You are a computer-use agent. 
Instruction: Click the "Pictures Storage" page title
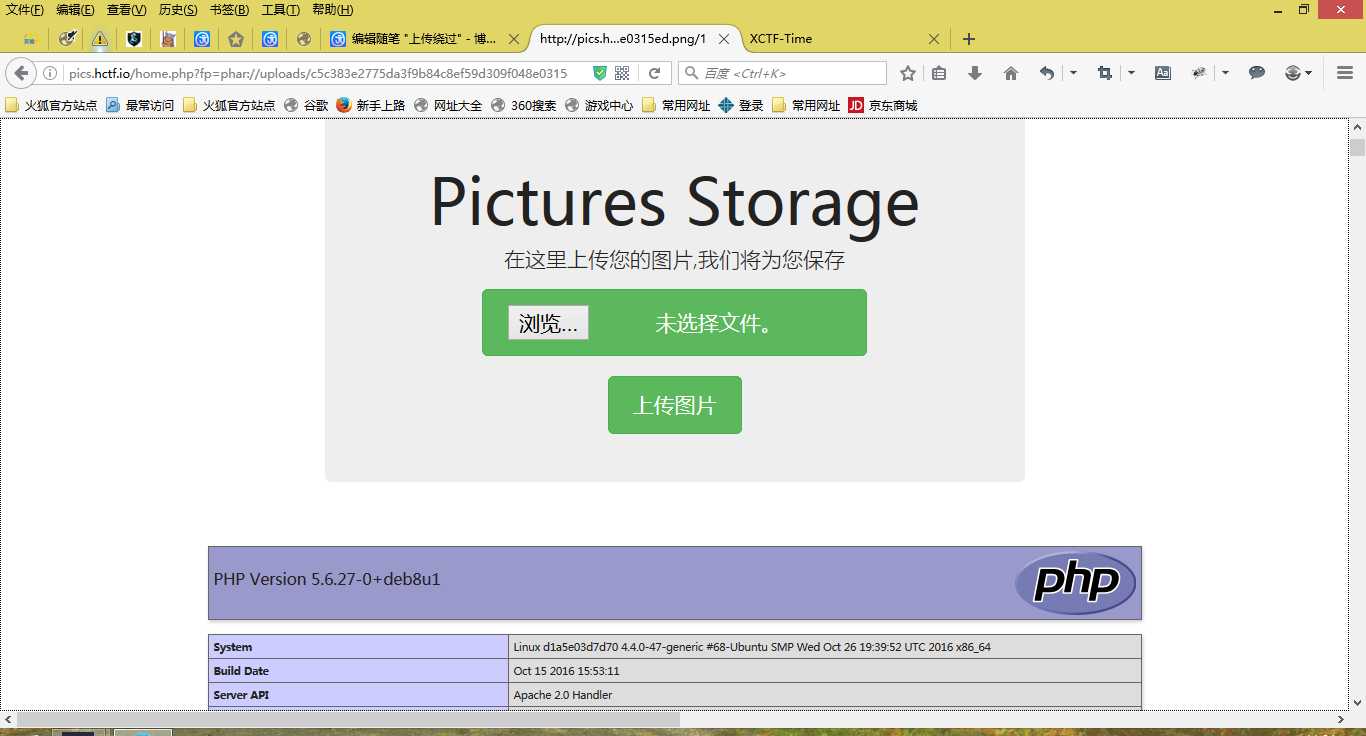pyautogui.click(x=675, y=202)
